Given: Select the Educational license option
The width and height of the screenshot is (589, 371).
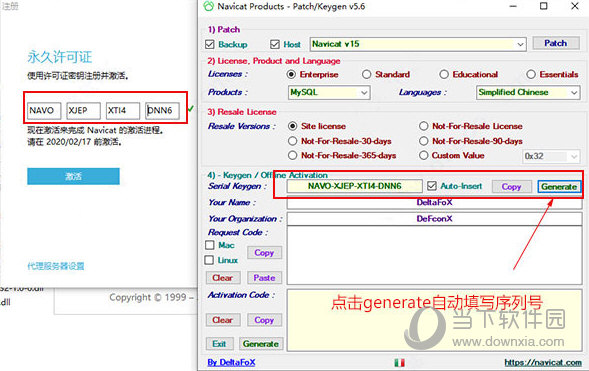Looking at the screenshot, I should coord(444,74).
